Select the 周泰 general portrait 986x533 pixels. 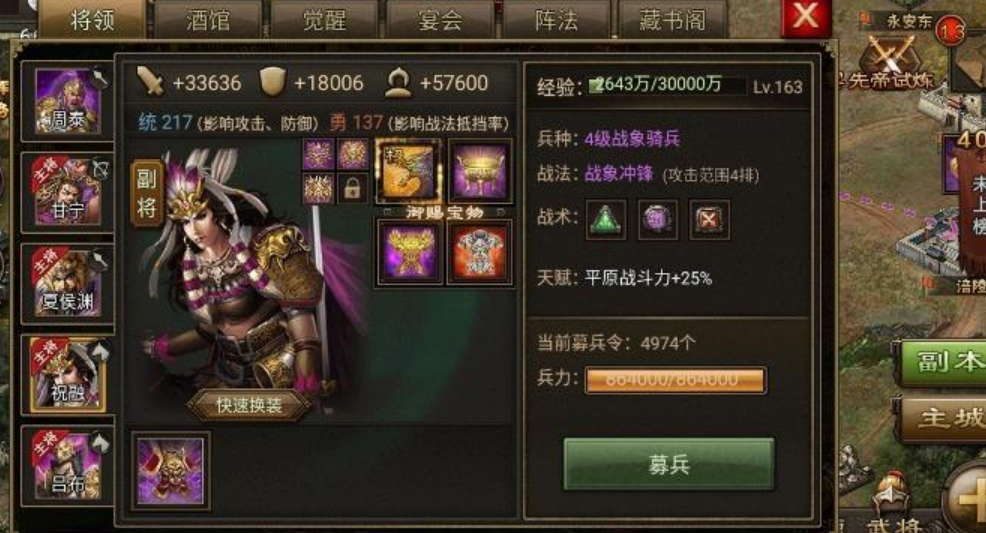click(x=68, y=102)
